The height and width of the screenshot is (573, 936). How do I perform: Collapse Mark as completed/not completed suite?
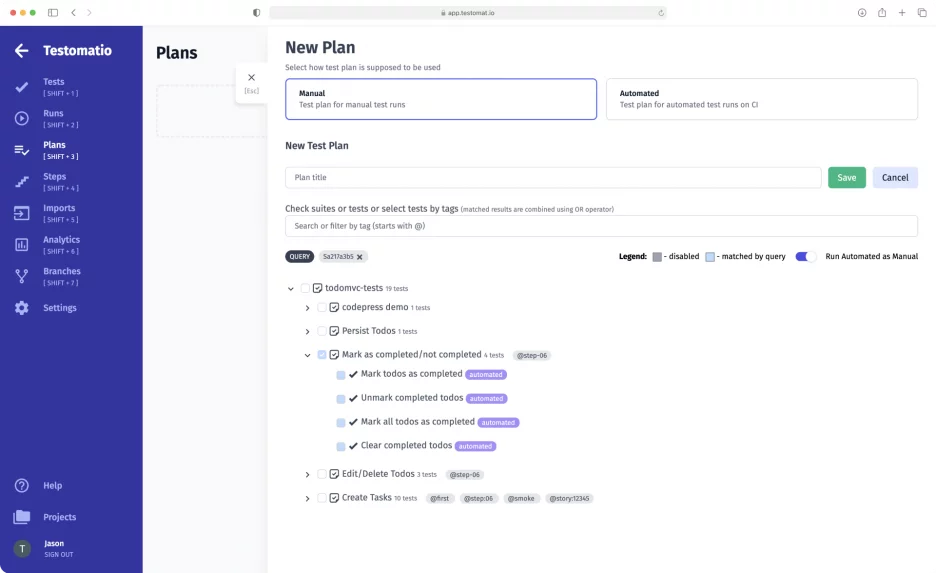pyautogui.click(x=307, y=355)
